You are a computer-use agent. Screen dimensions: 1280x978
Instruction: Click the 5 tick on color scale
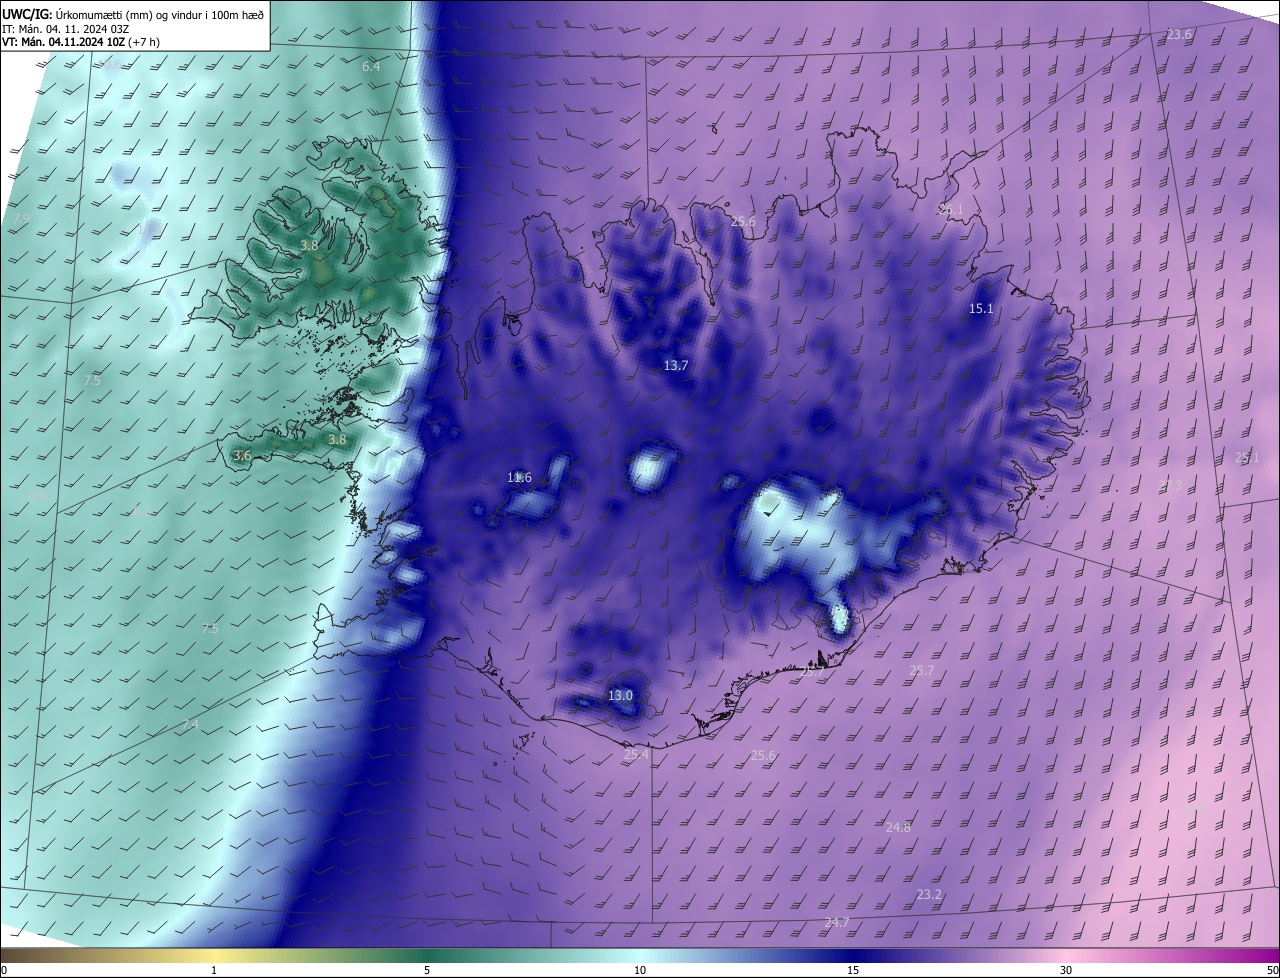coord(427,970)
